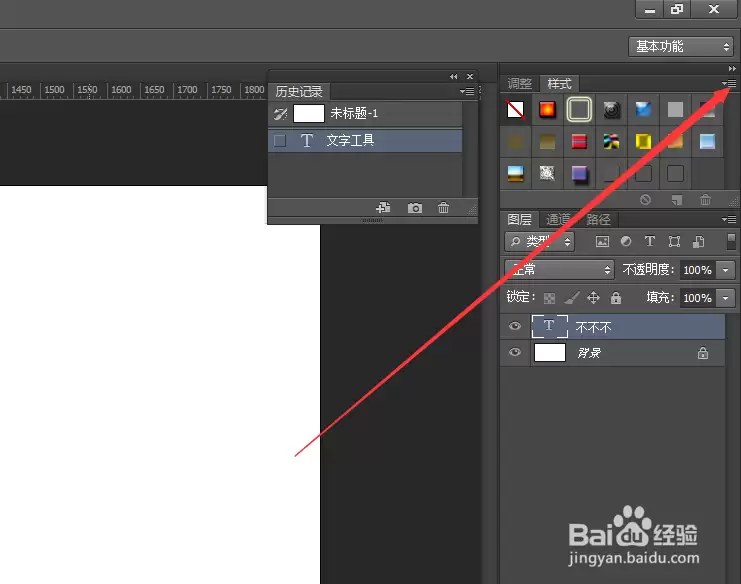Create a new style icon
Viewport: 741px width, 584px height.
coord(677,200)
